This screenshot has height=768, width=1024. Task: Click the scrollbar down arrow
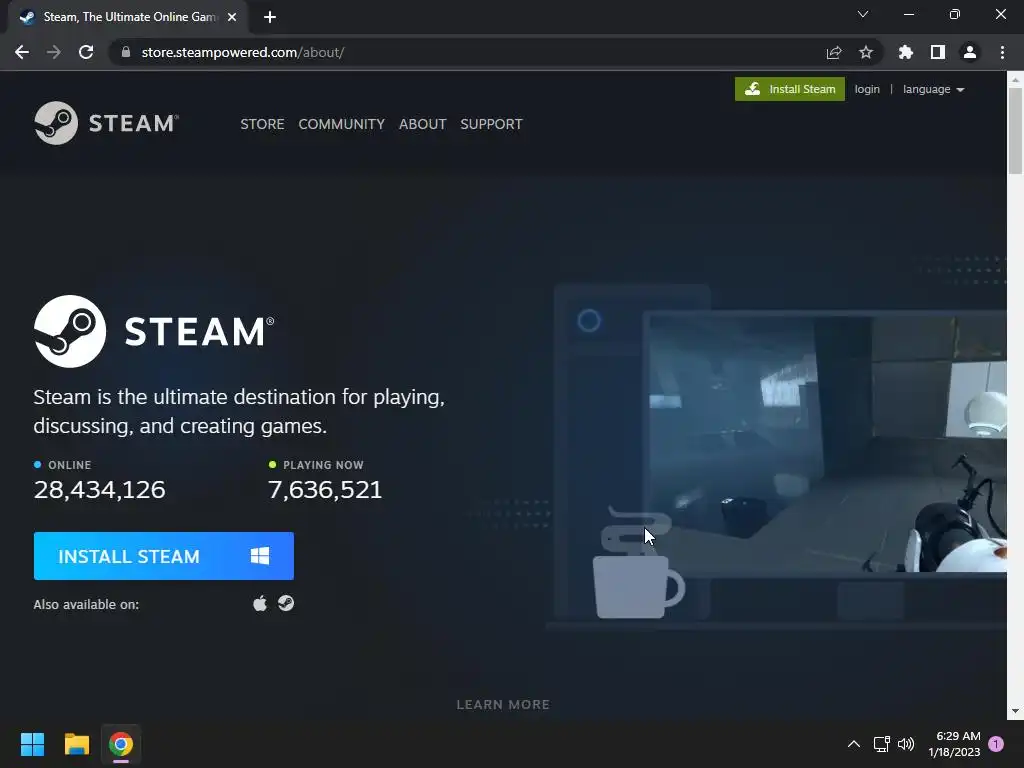click(x=1015, y=711)
